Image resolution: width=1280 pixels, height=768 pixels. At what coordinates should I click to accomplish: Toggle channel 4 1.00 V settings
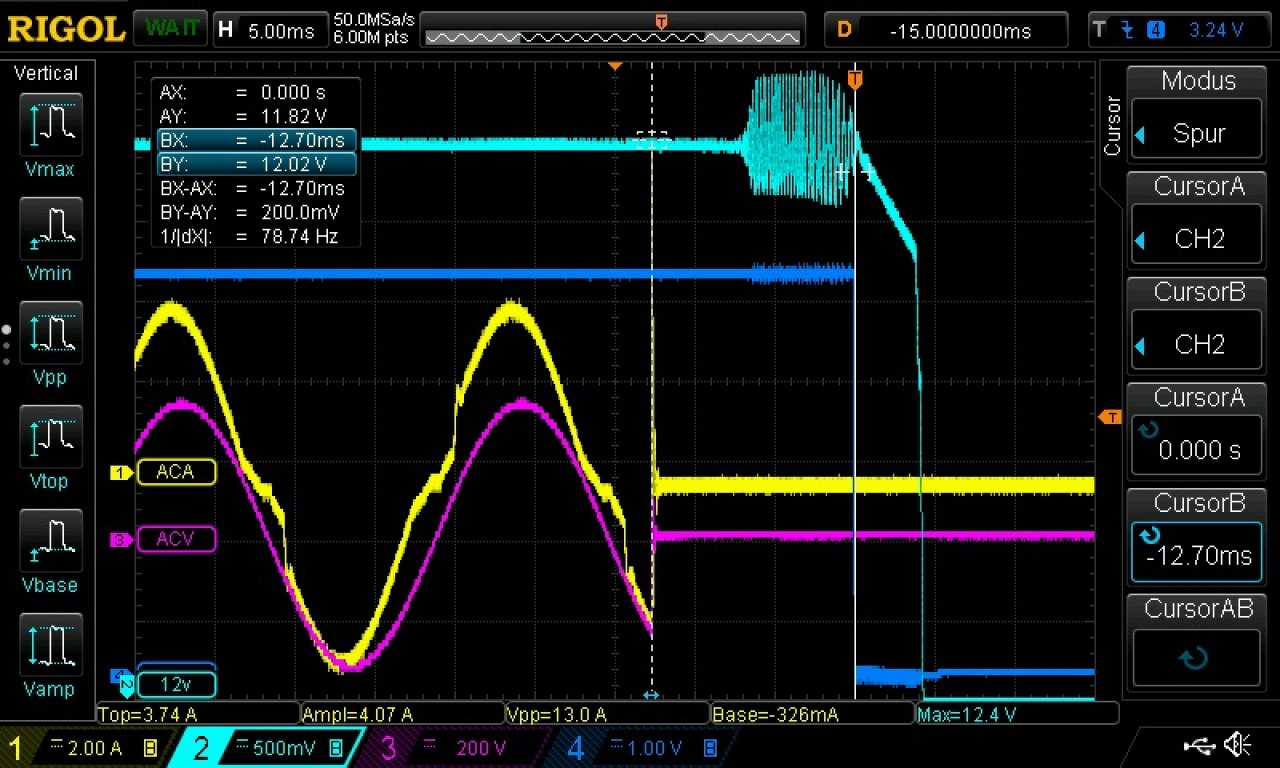(646, 748)
